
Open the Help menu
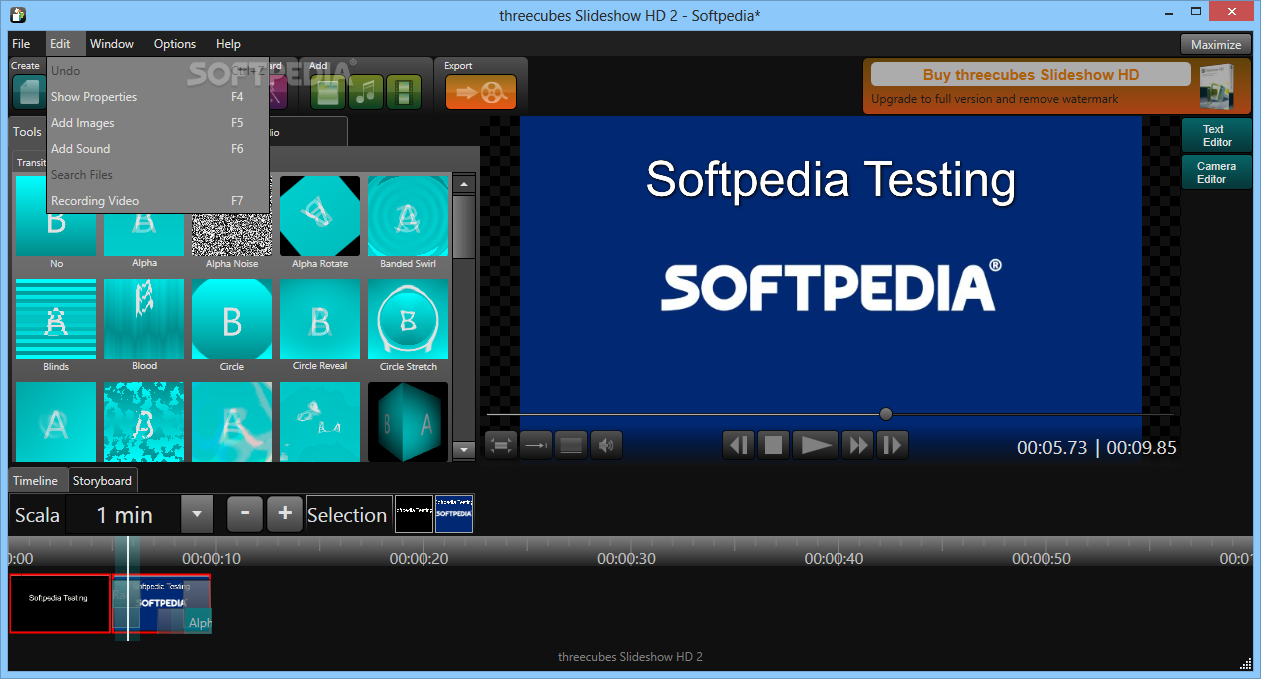(228, 44)
